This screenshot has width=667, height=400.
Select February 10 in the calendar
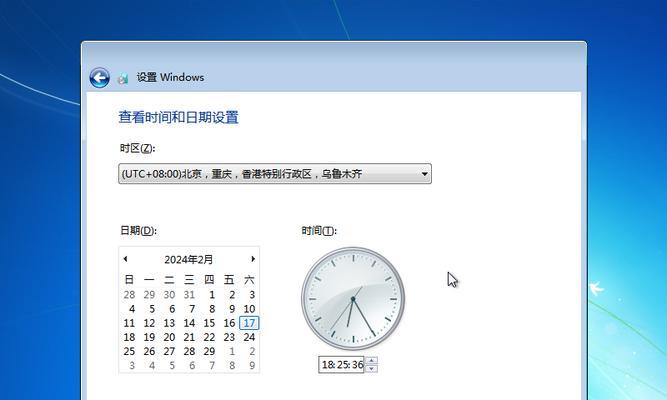[249, 309]
